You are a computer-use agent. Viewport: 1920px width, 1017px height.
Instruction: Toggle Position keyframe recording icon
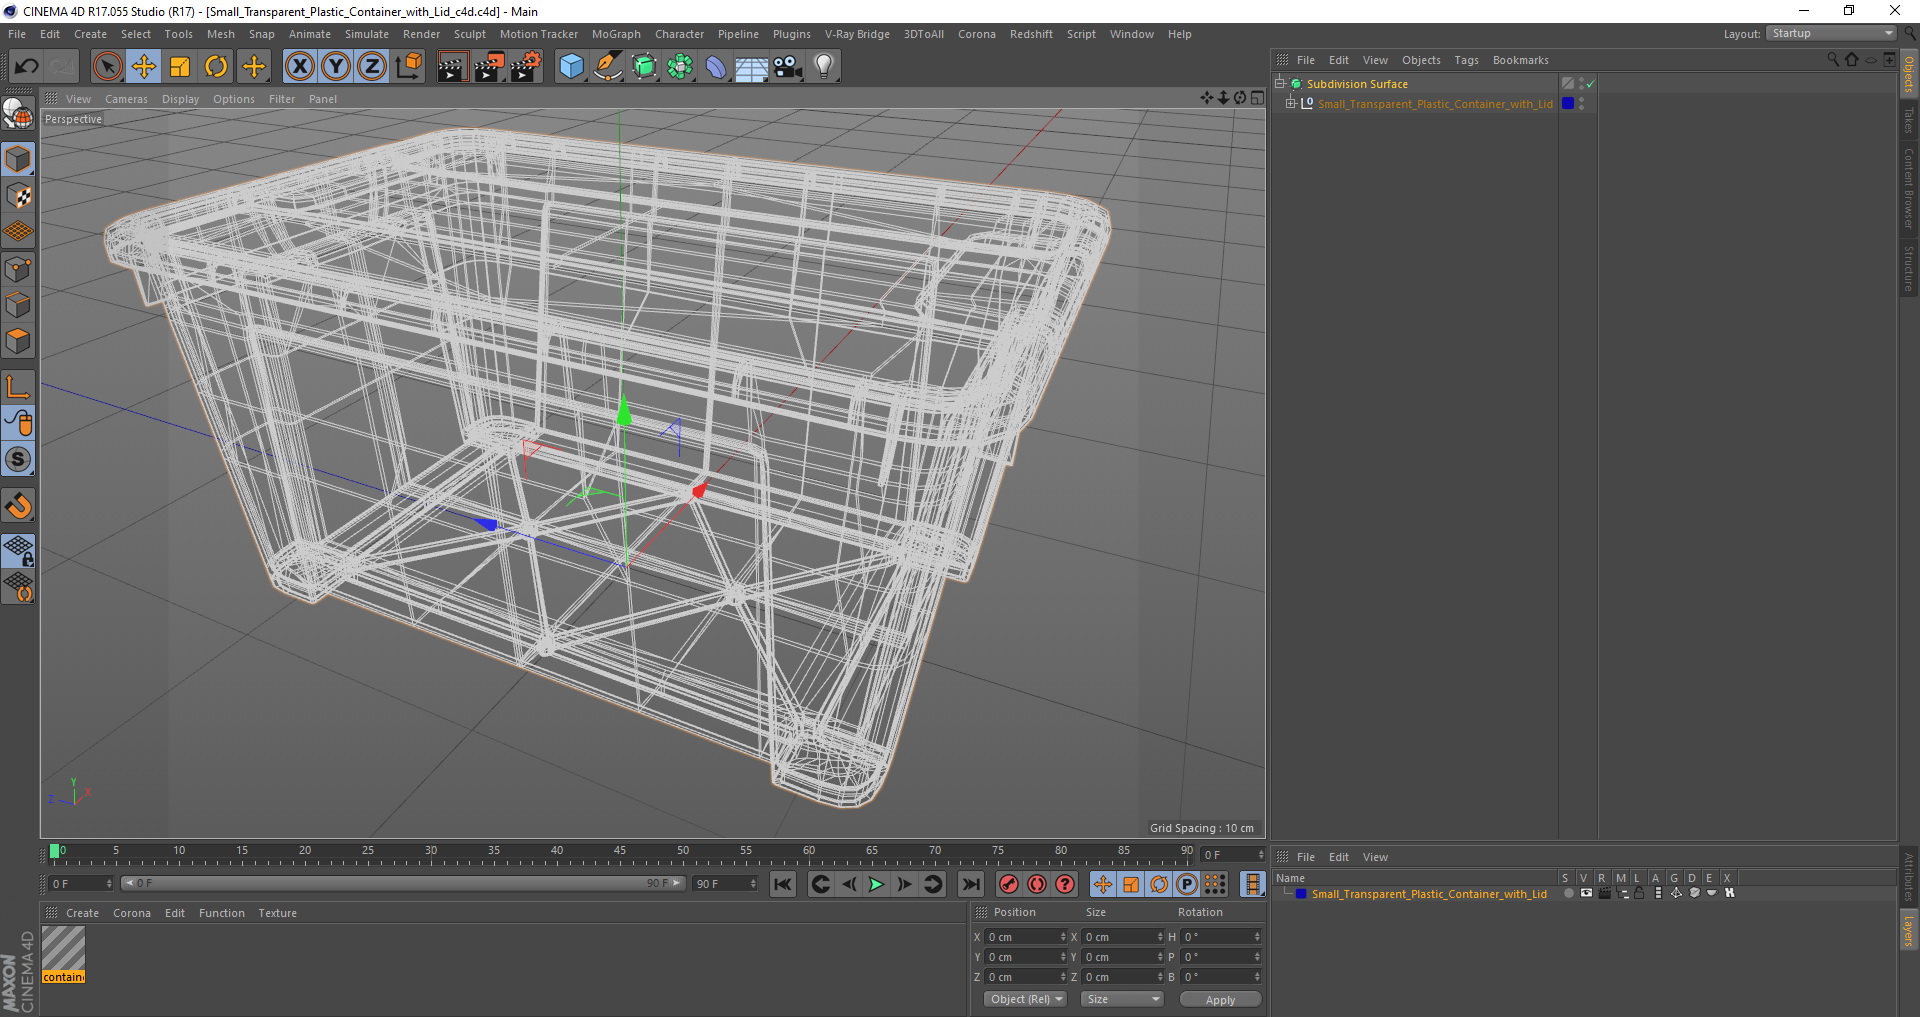pyautogui.click(x=1102, y=884)
